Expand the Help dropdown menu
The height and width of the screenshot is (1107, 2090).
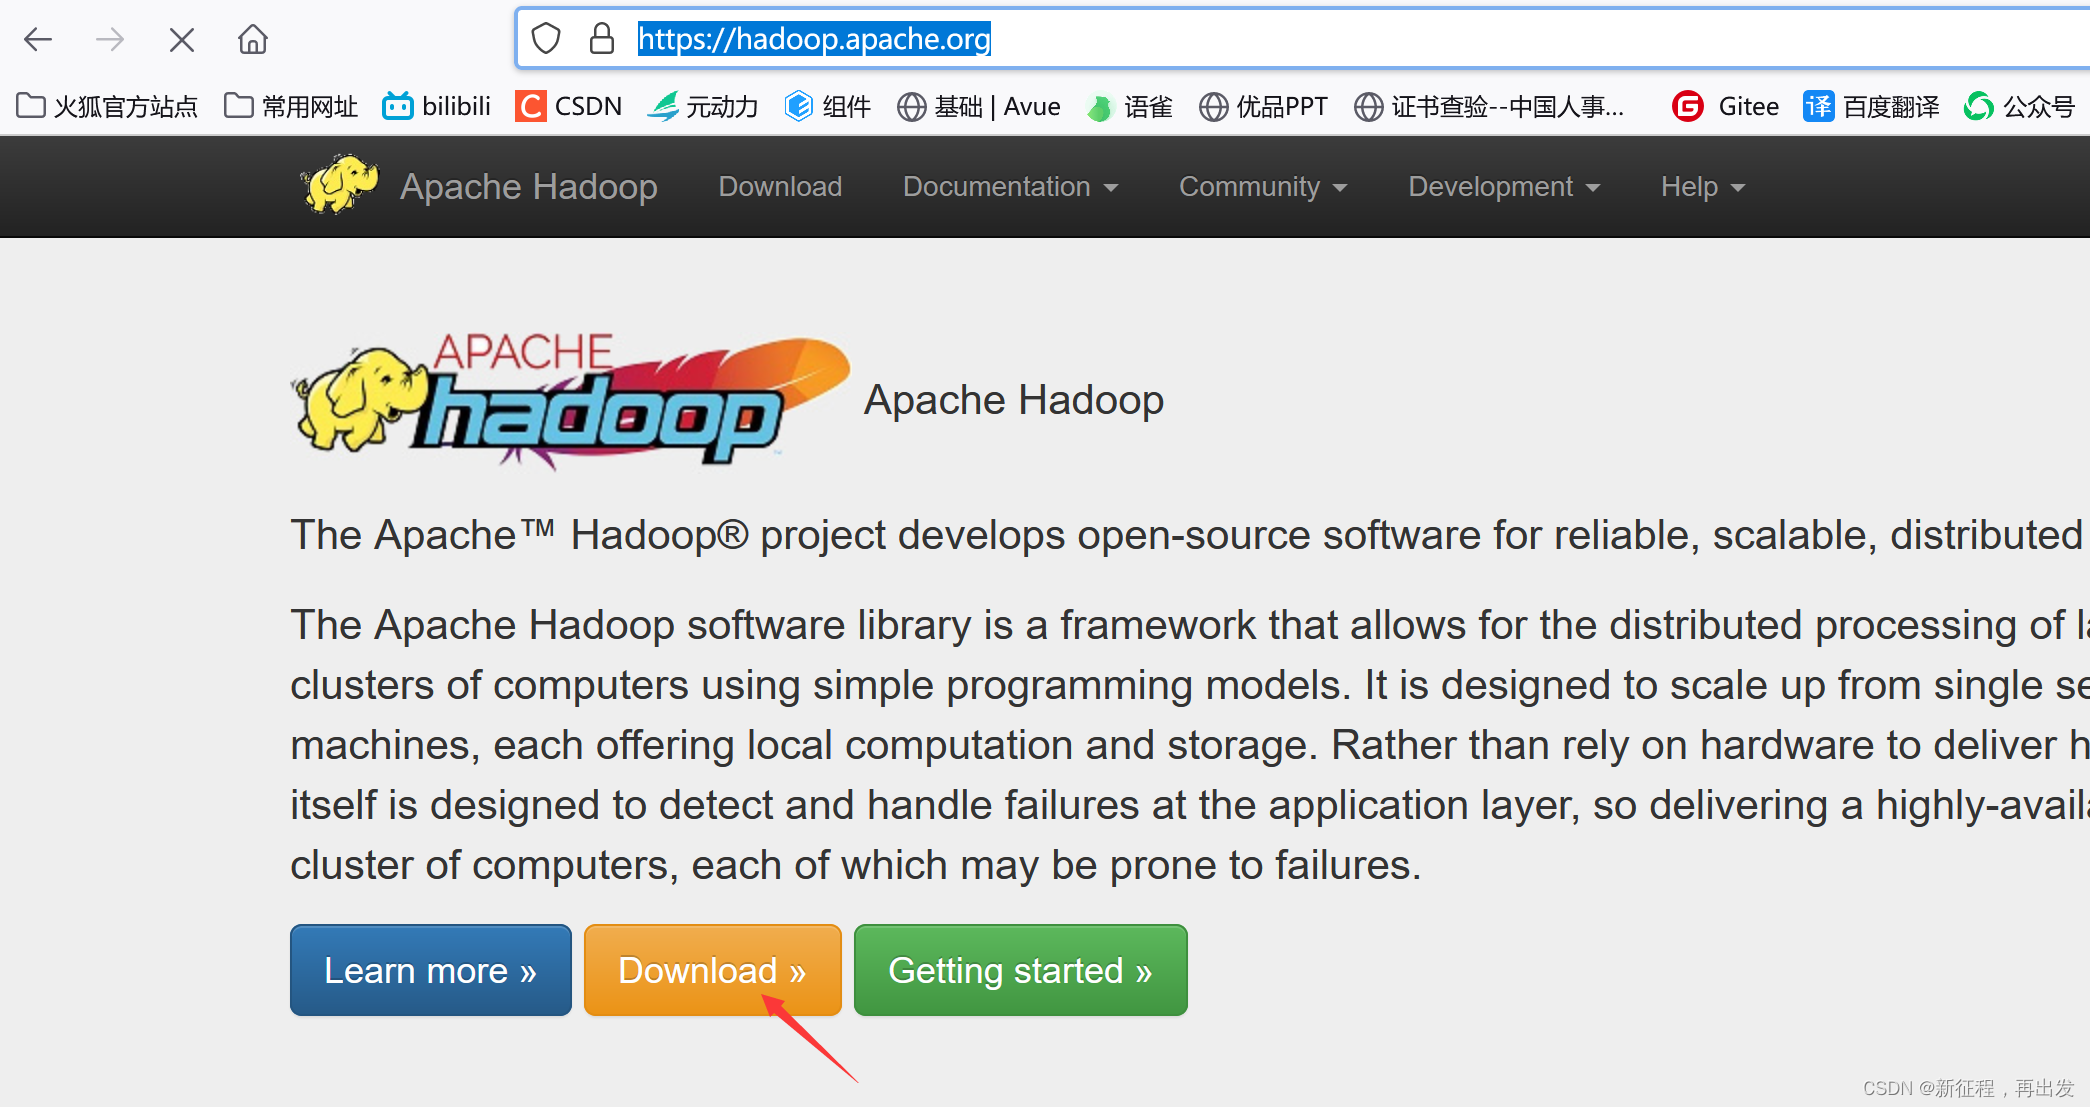(x=1703, y=187)
